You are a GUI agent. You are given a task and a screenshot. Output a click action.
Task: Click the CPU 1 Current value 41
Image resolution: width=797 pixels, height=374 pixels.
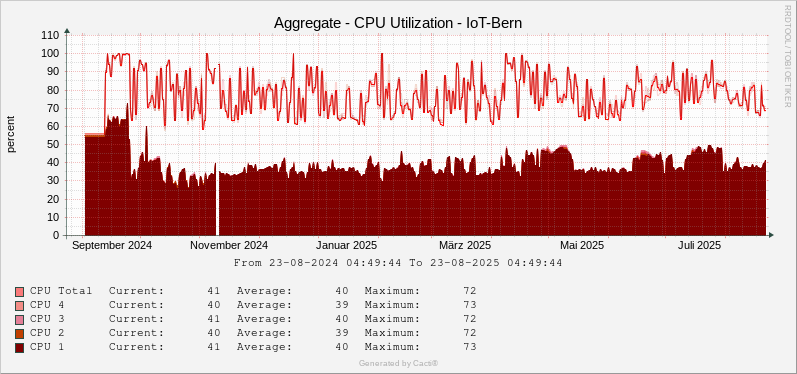point(213,347)
